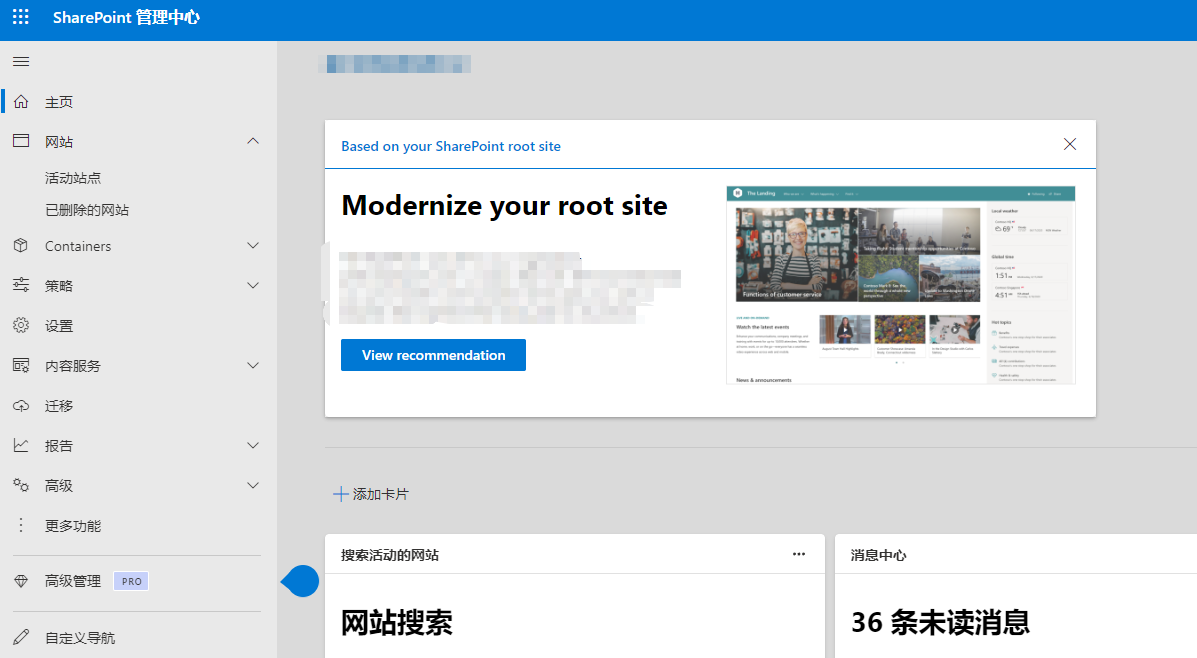
Task: Open 活动站点 in the sidebar
Action: tap(73, 178)
